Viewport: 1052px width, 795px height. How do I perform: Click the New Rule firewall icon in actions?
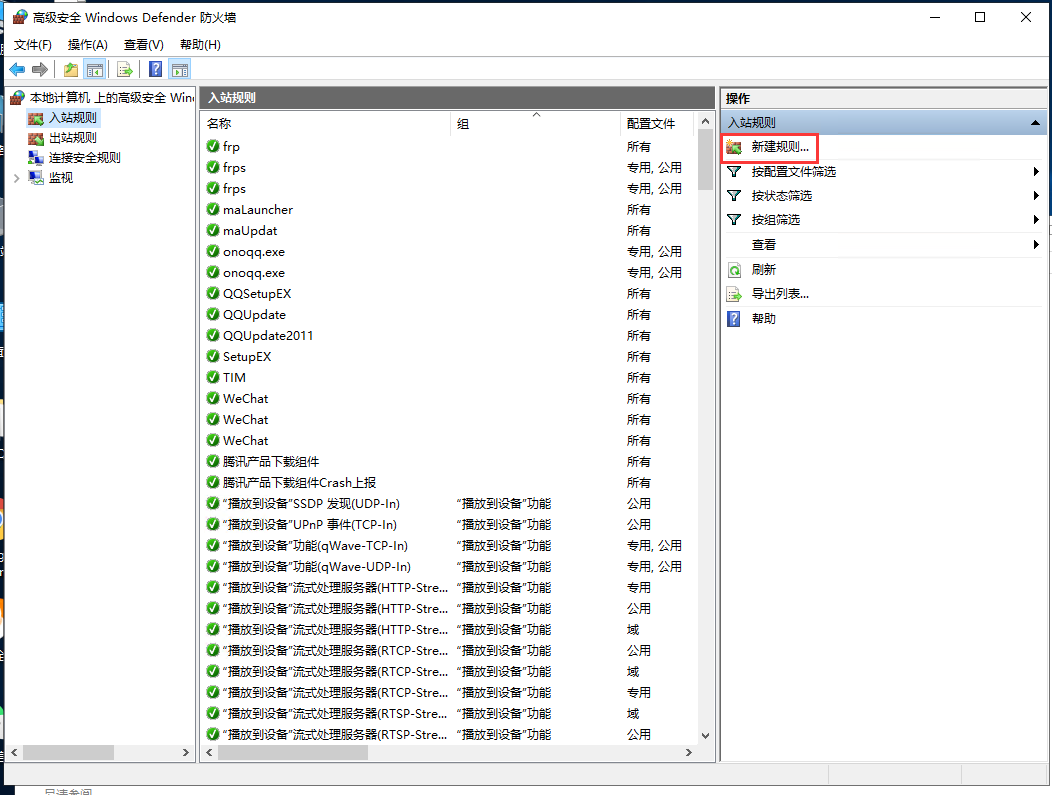[734, 147]
